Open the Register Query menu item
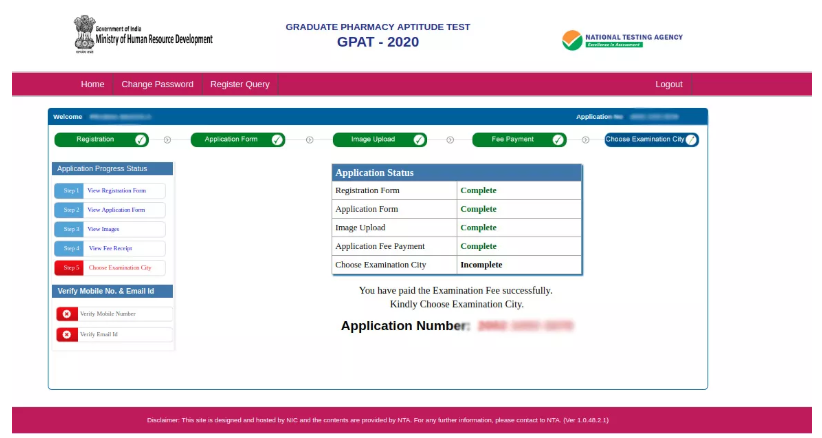Viewport: 822px width, 438px height. [240, 84]
